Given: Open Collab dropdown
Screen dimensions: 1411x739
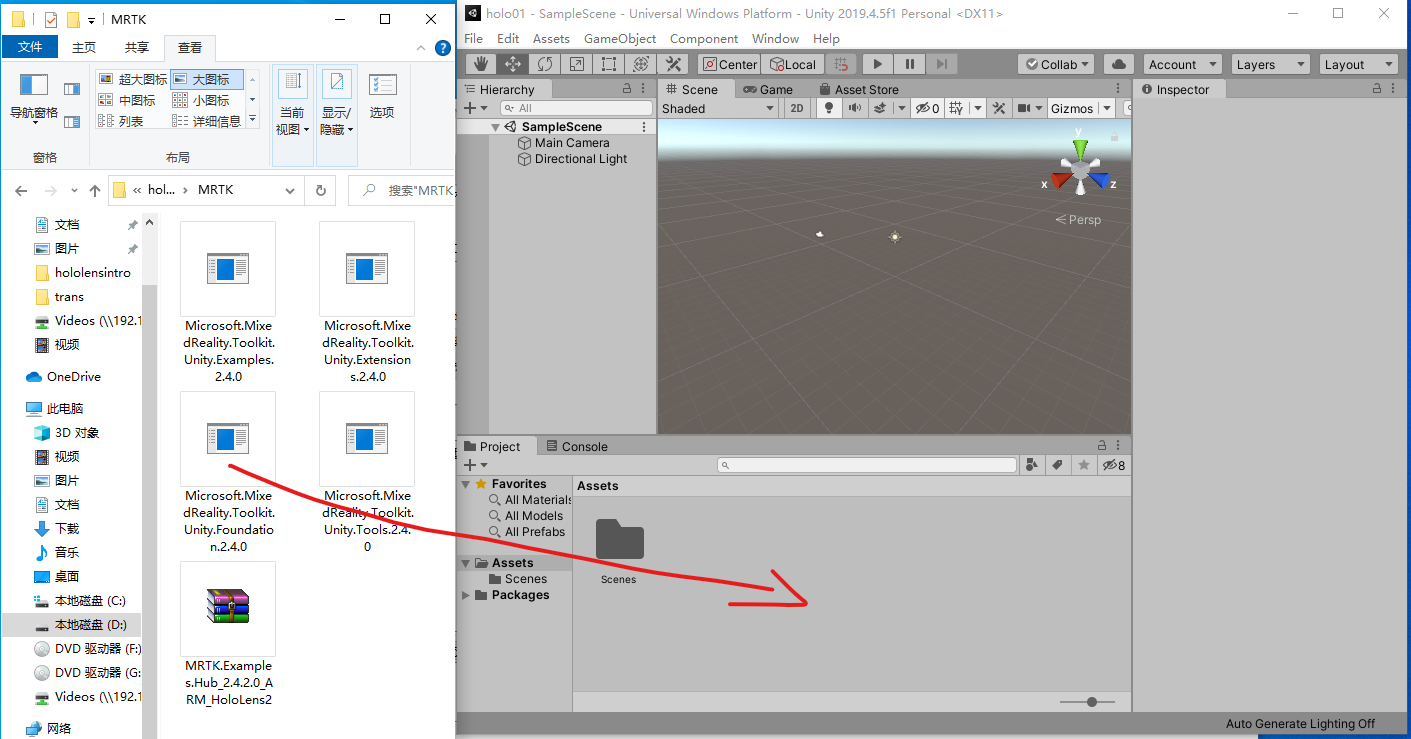Looking at the screenshot, I should (x=1058, y=64).
